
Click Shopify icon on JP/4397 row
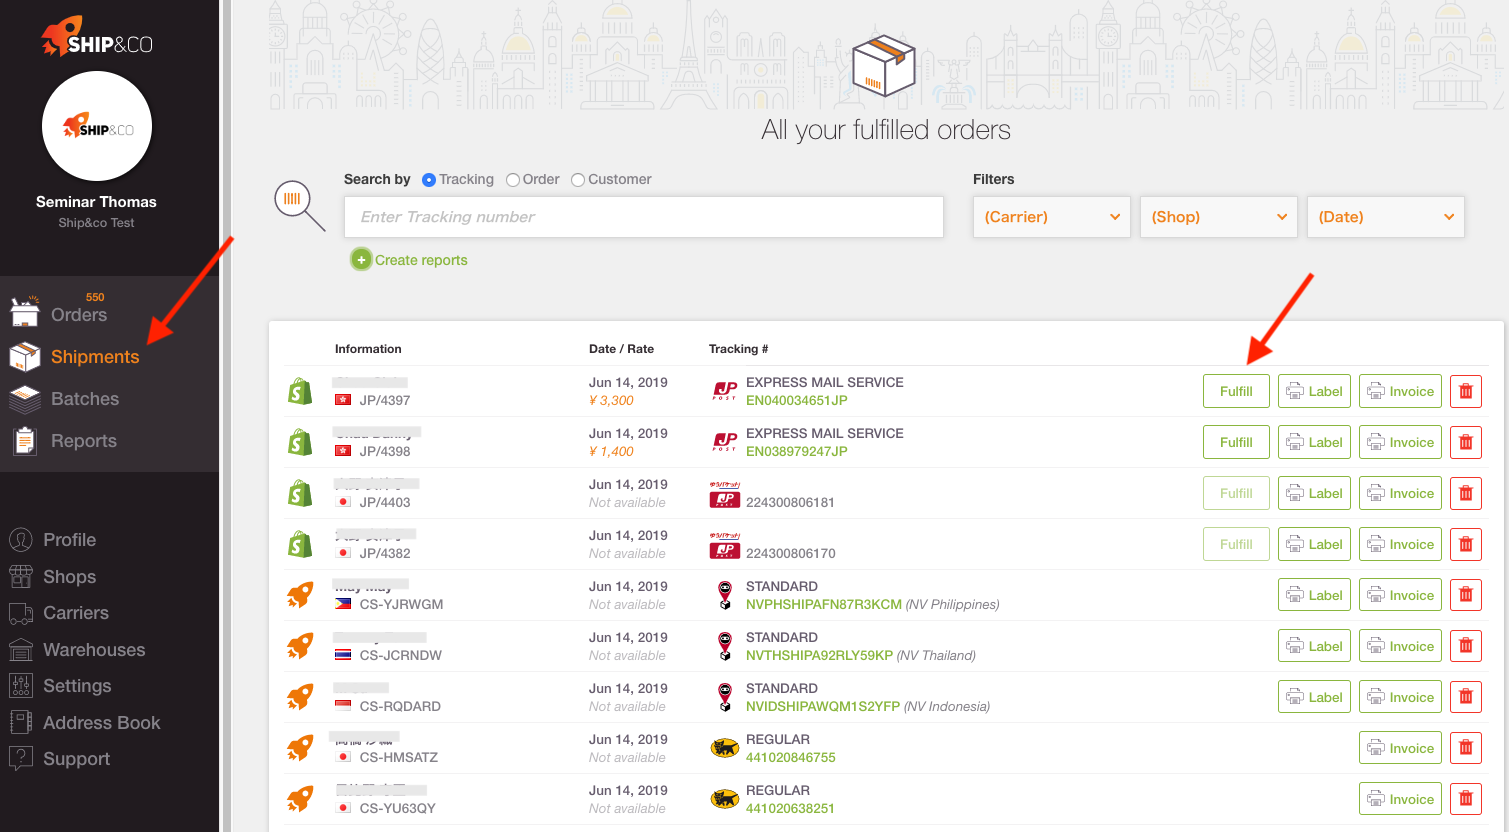(x=300, y=391)
